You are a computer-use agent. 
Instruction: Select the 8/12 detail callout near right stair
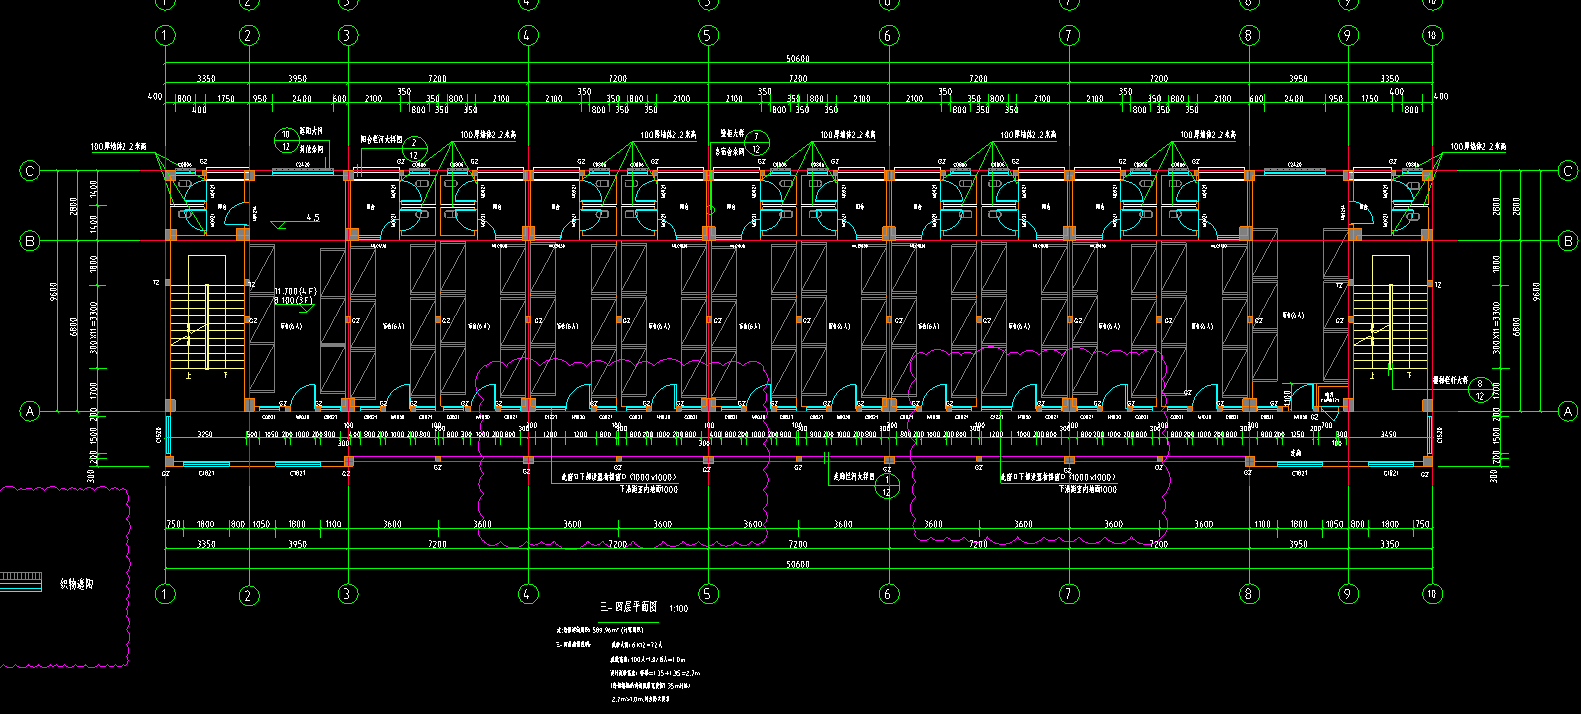[1480, 390]
